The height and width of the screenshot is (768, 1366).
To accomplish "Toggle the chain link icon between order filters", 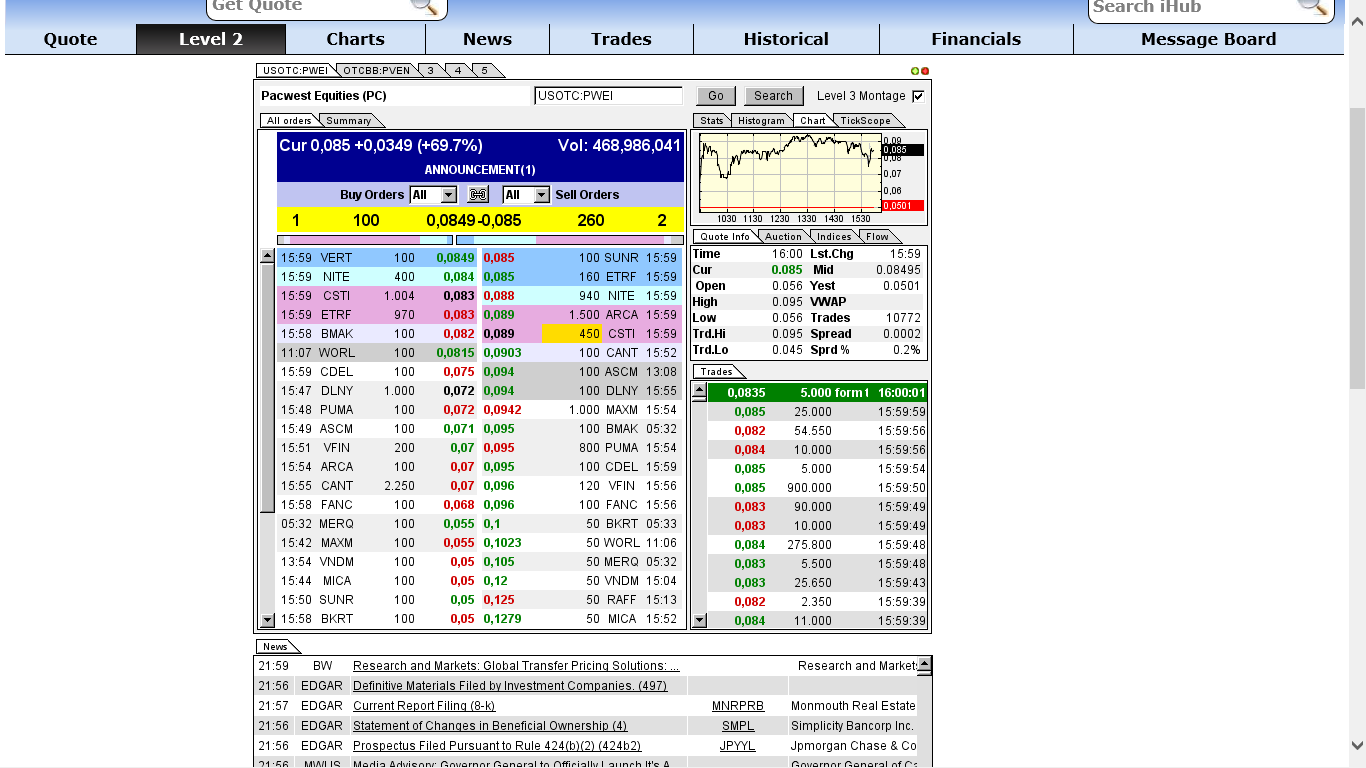I will pyautogui.click(x=479, y=195).
